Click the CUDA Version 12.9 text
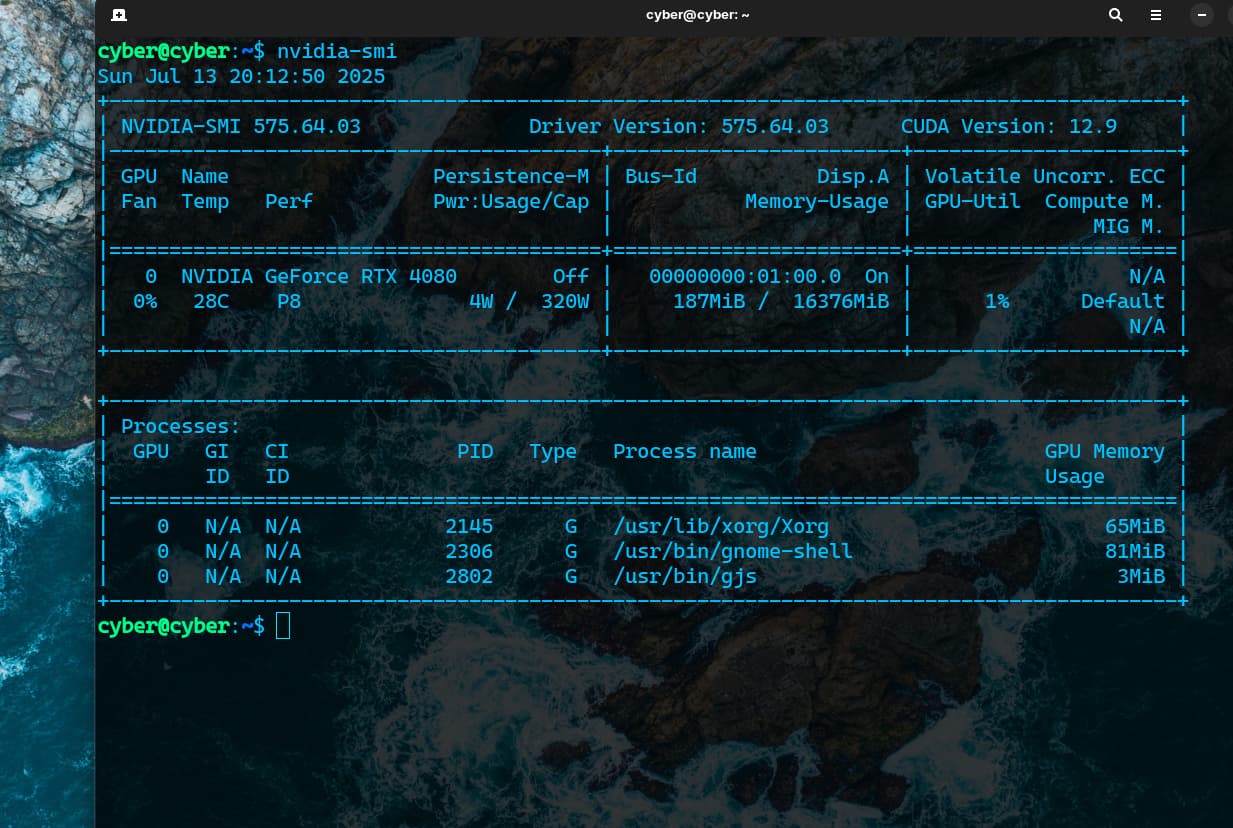The height and width of the screenshot is (828, 1233). click(x=1009, y=127)
